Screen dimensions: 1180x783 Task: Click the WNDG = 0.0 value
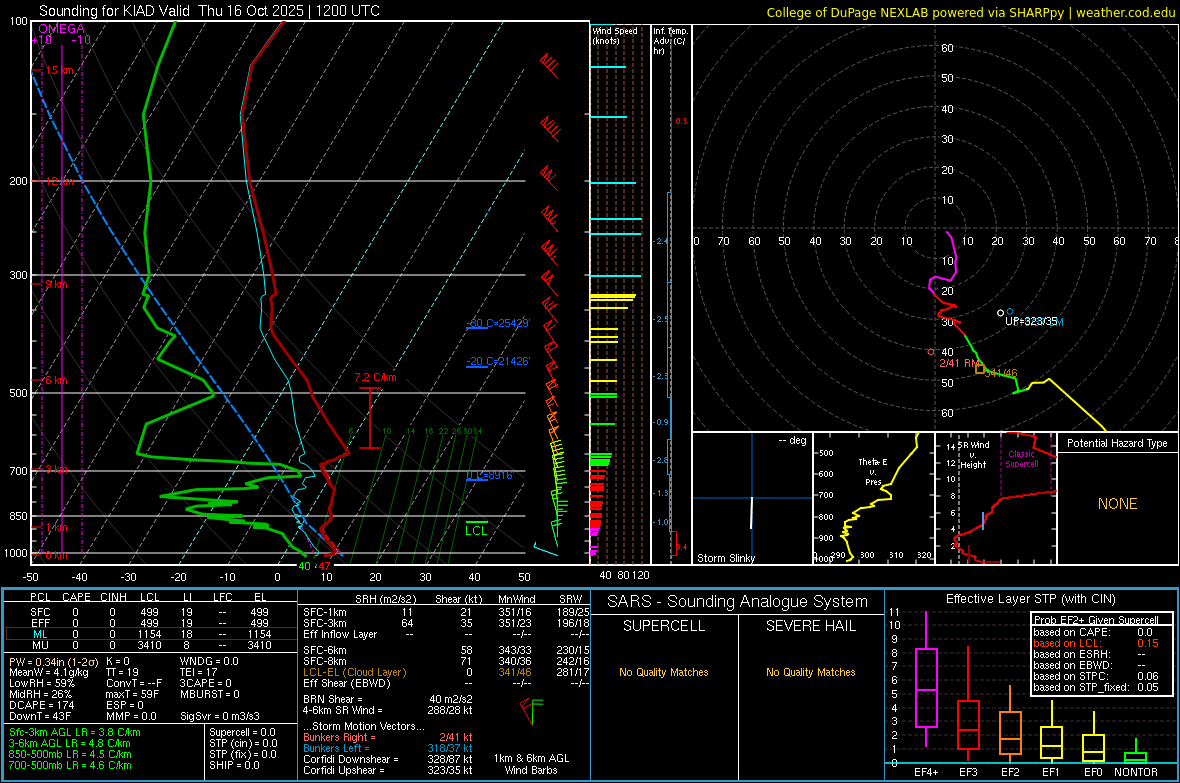tap(209, 661)
